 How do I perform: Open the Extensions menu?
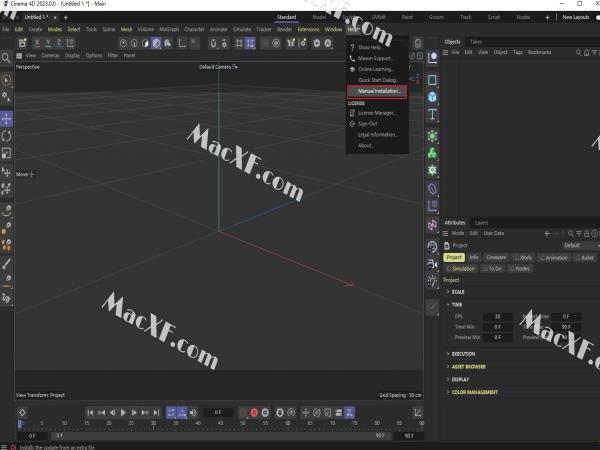click(x=308, y=29)
